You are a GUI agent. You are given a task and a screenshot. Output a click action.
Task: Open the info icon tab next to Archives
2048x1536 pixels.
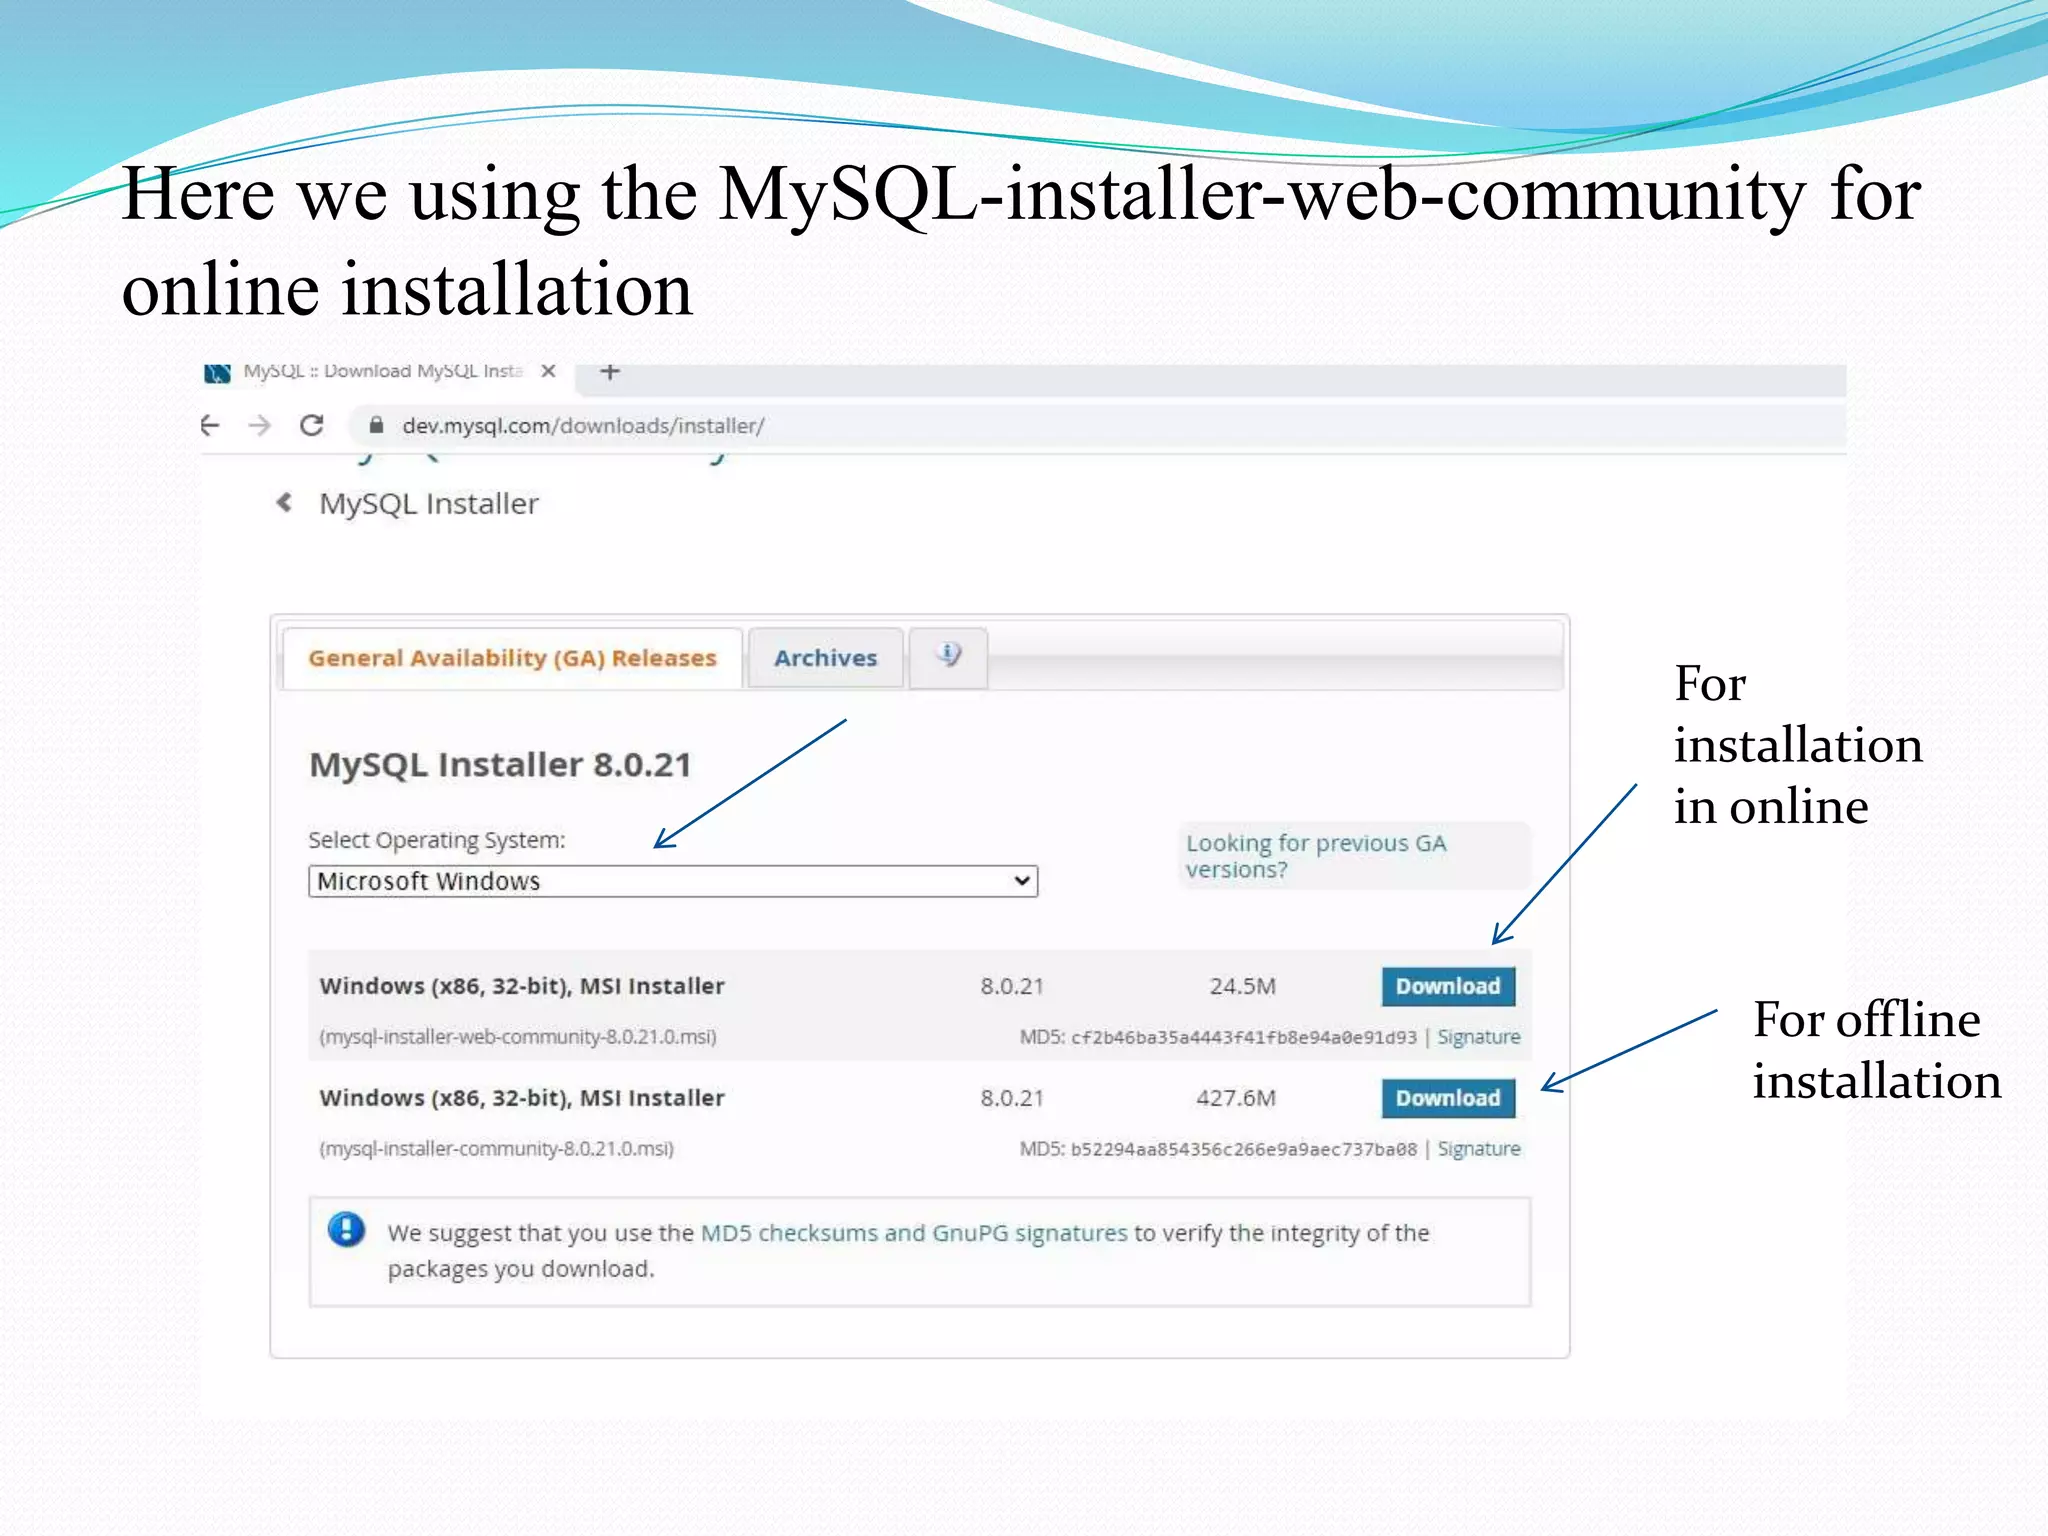[949, 656]
